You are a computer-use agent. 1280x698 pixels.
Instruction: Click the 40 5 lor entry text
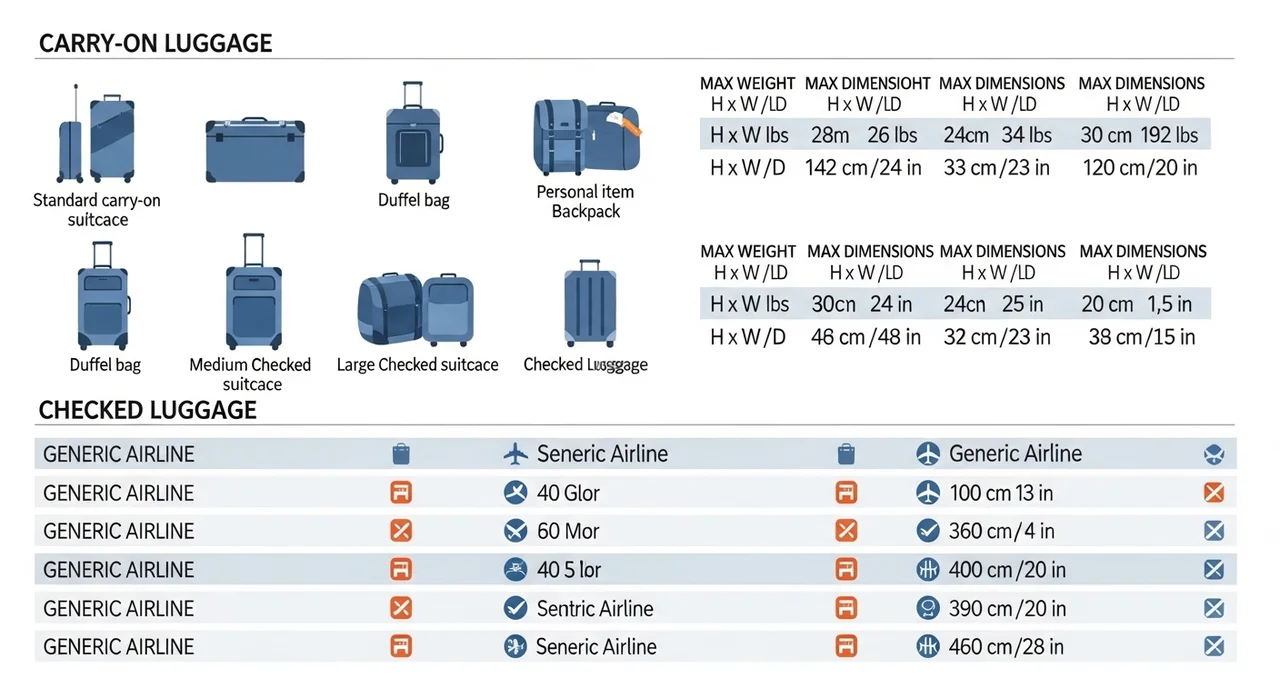(x=569, y=570)
